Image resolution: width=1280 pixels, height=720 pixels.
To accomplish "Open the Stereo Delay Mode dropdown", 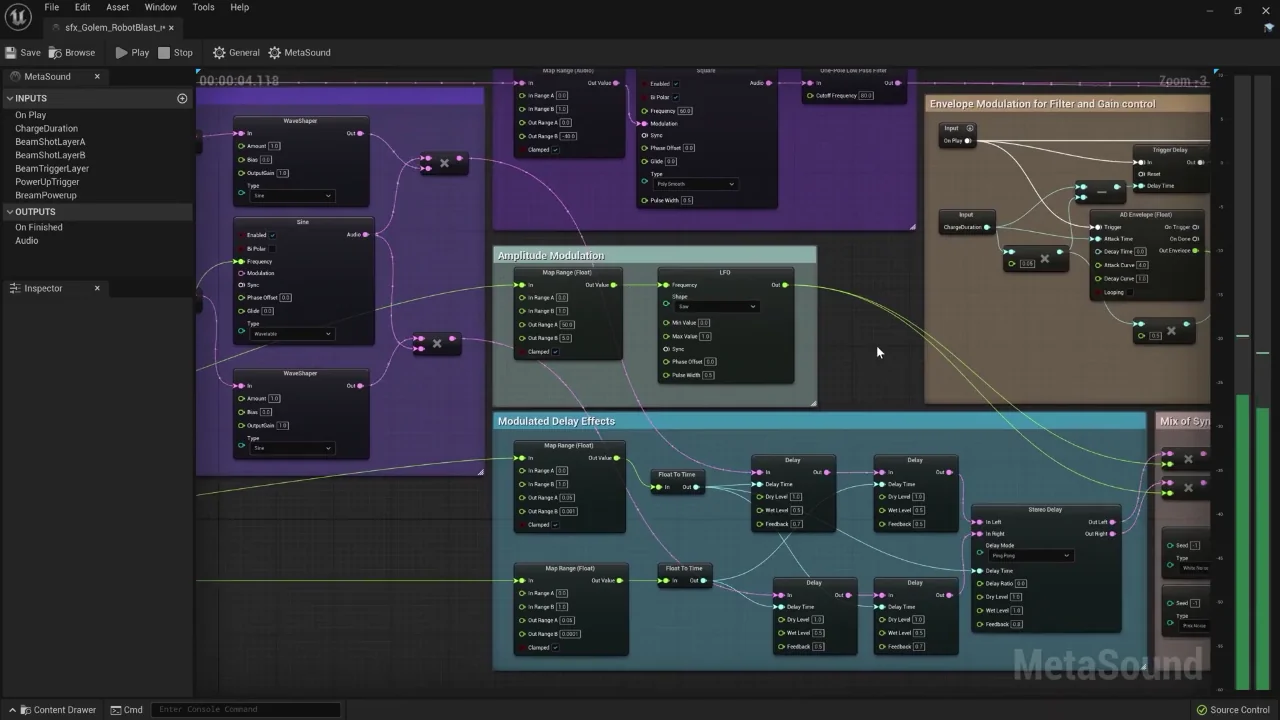I will pos(1030,556).
